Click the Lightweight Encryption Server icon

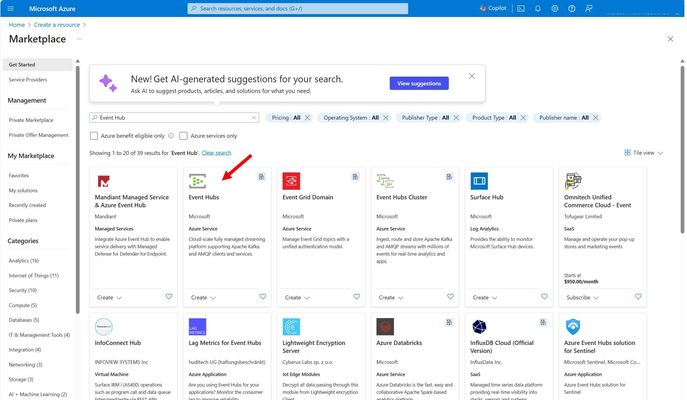click(291, 327)
